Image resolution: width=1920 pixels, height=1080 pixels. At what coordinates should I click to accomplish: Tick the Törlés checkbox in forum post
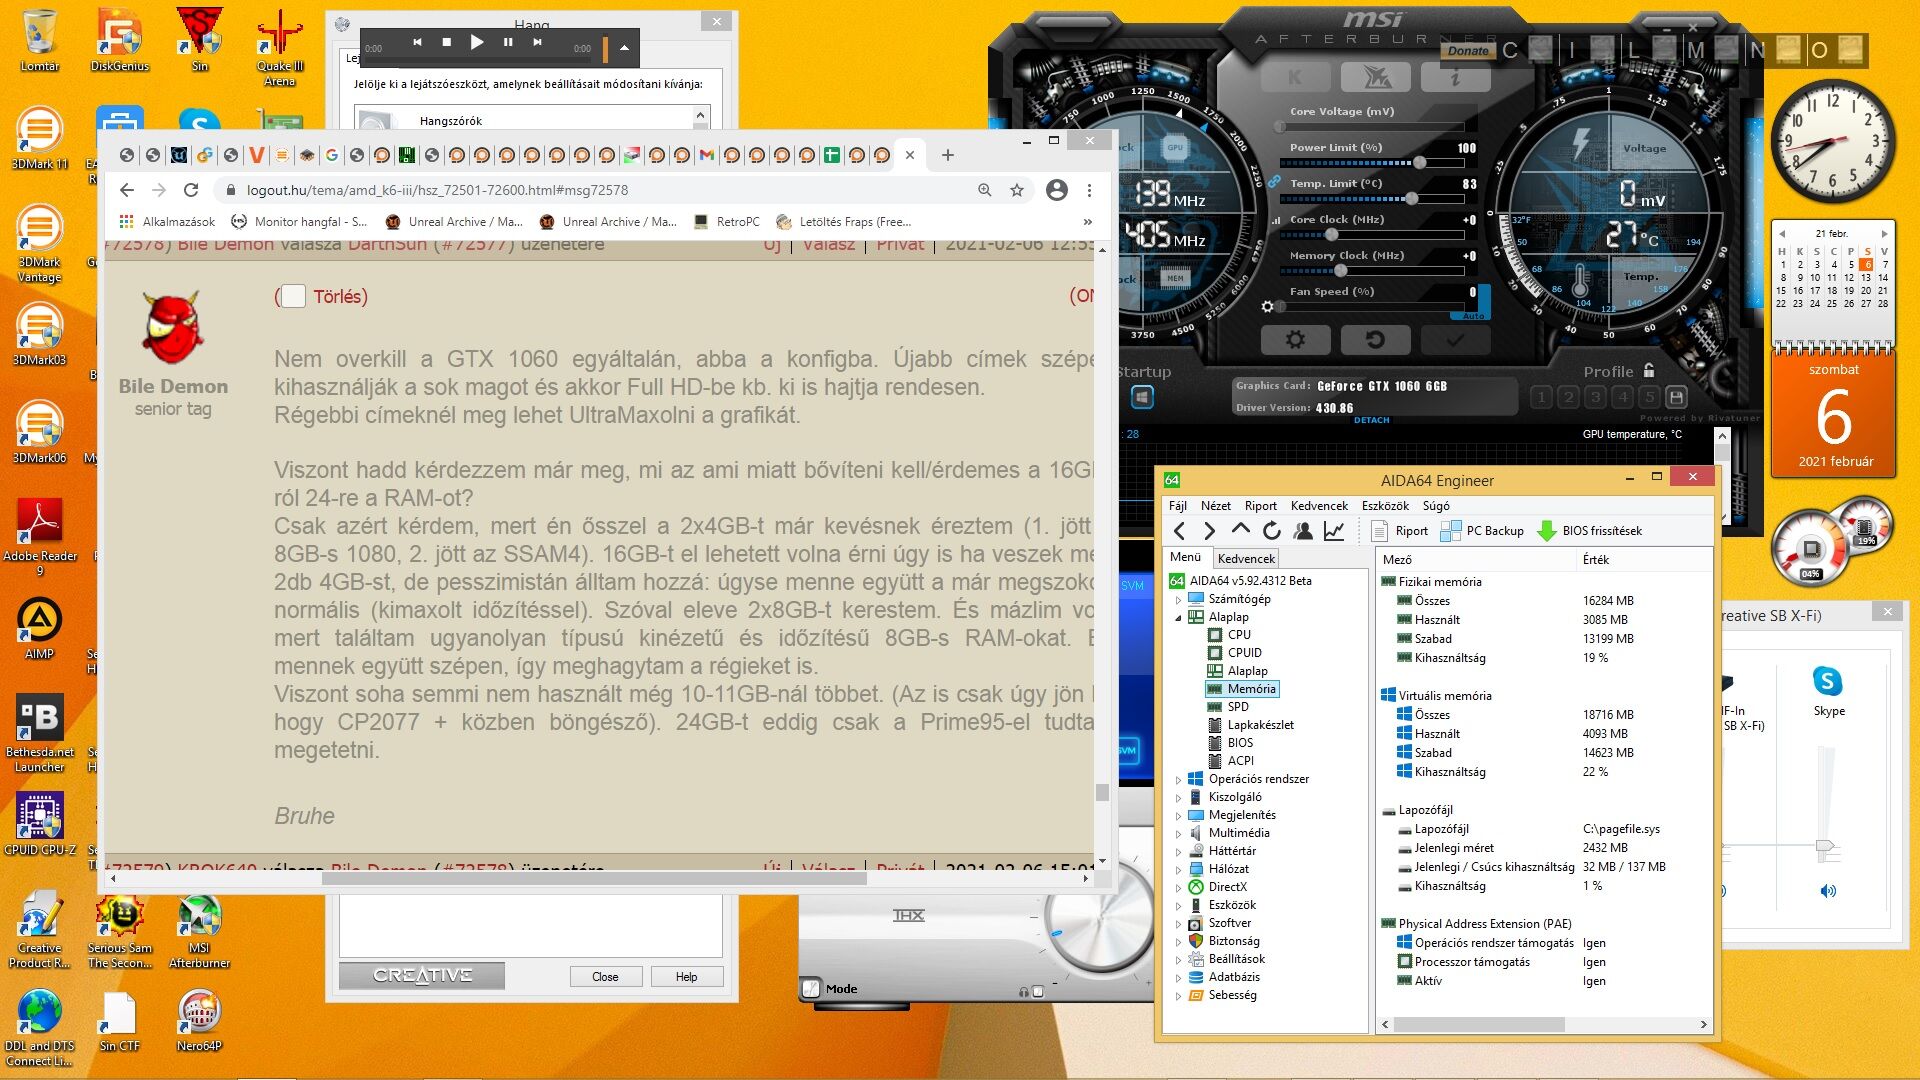pyautogui.click(x=293, y=296)
